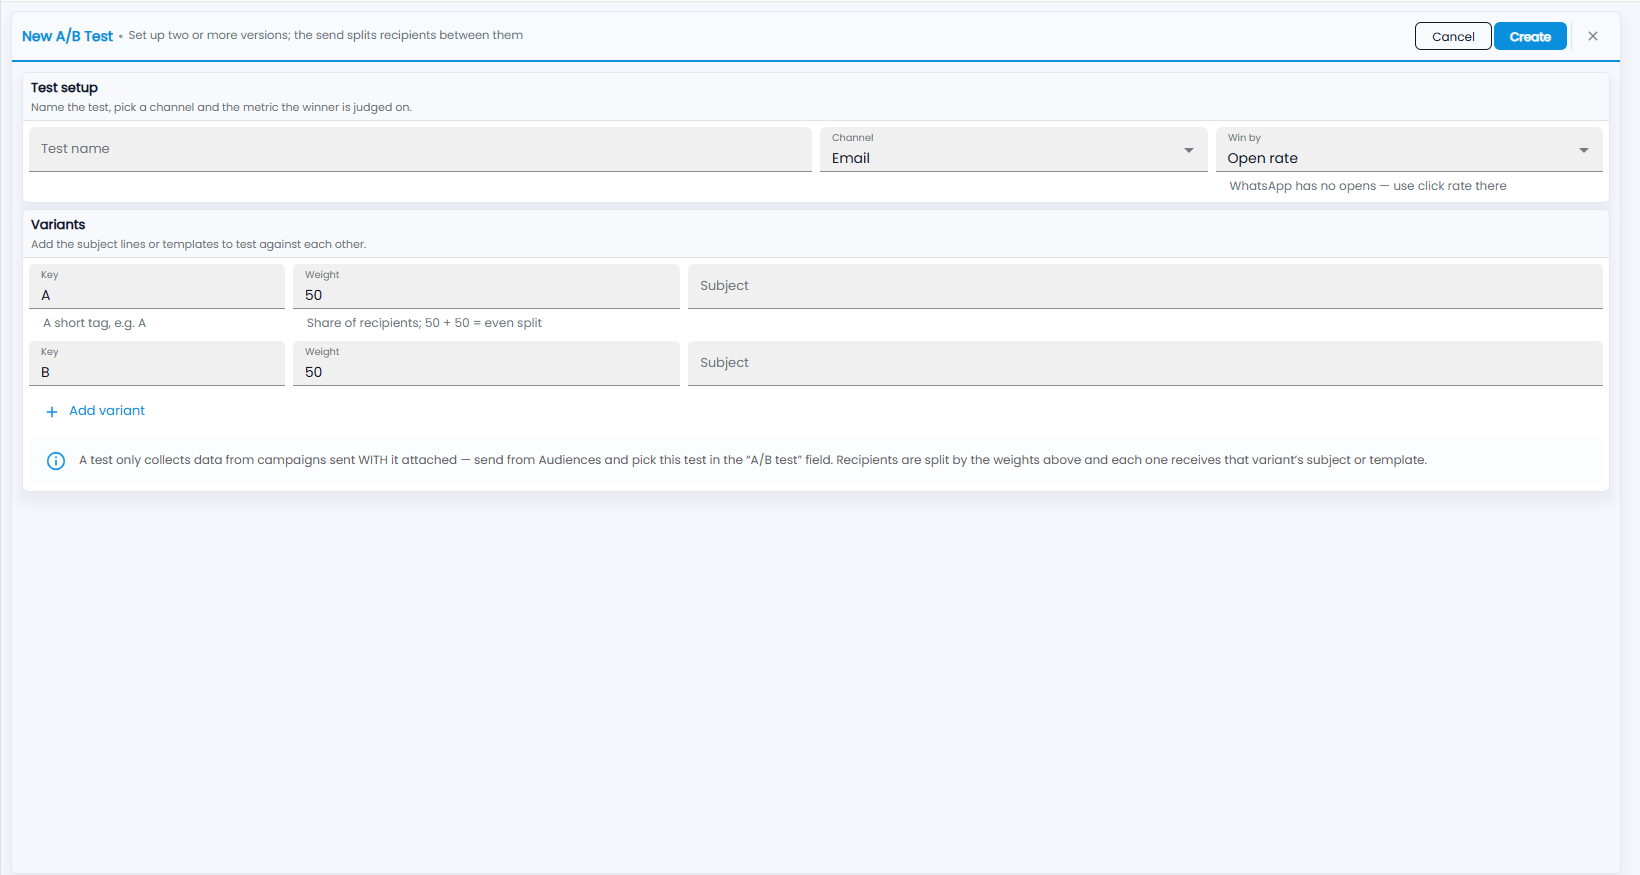Click the Weight field for variant B
1640x875 pixels.
pos(486,363)
